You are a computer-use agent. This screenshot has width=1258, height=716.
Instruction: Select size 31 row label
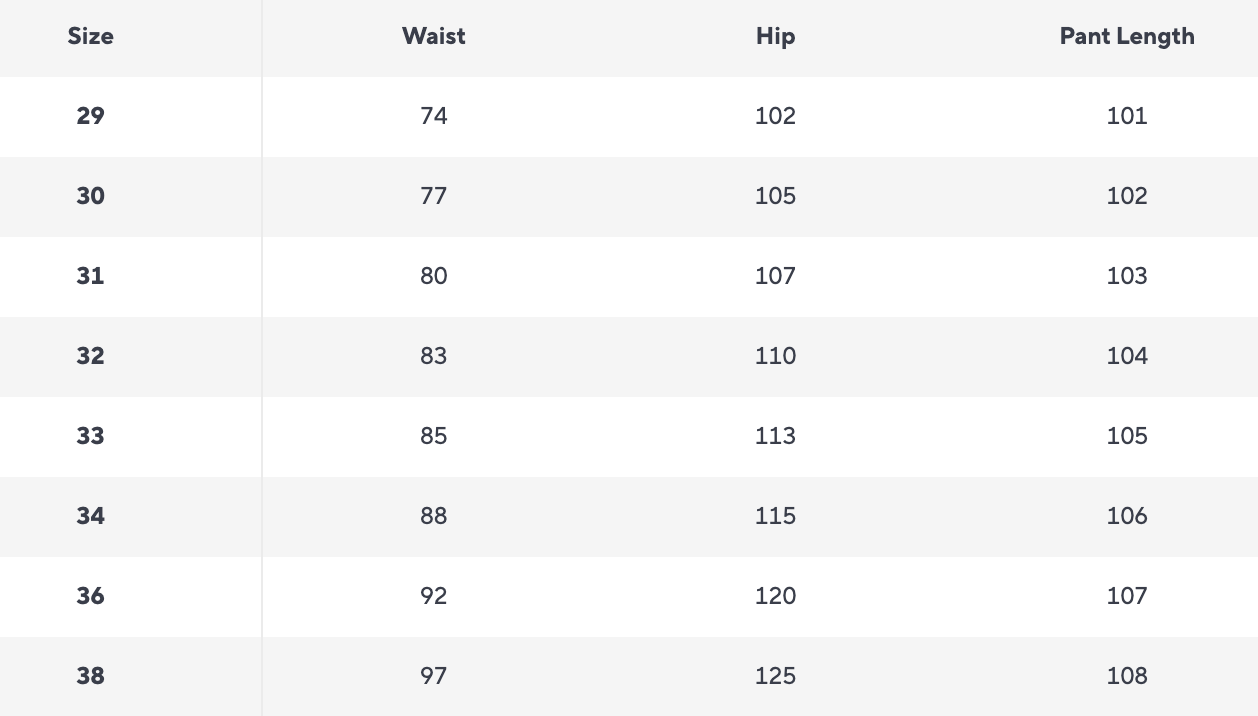pos(90,276)
